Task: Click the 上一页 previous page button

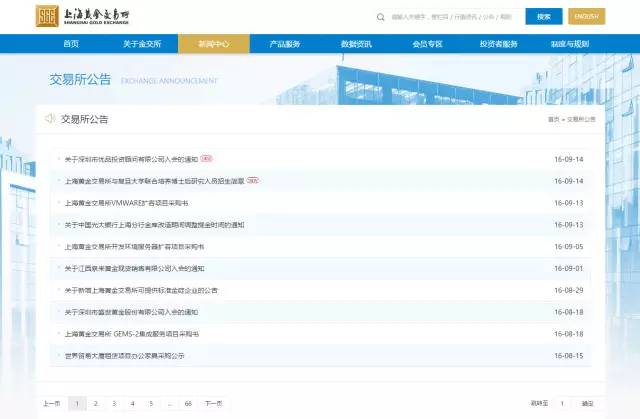Action: (x=51, y=403)
